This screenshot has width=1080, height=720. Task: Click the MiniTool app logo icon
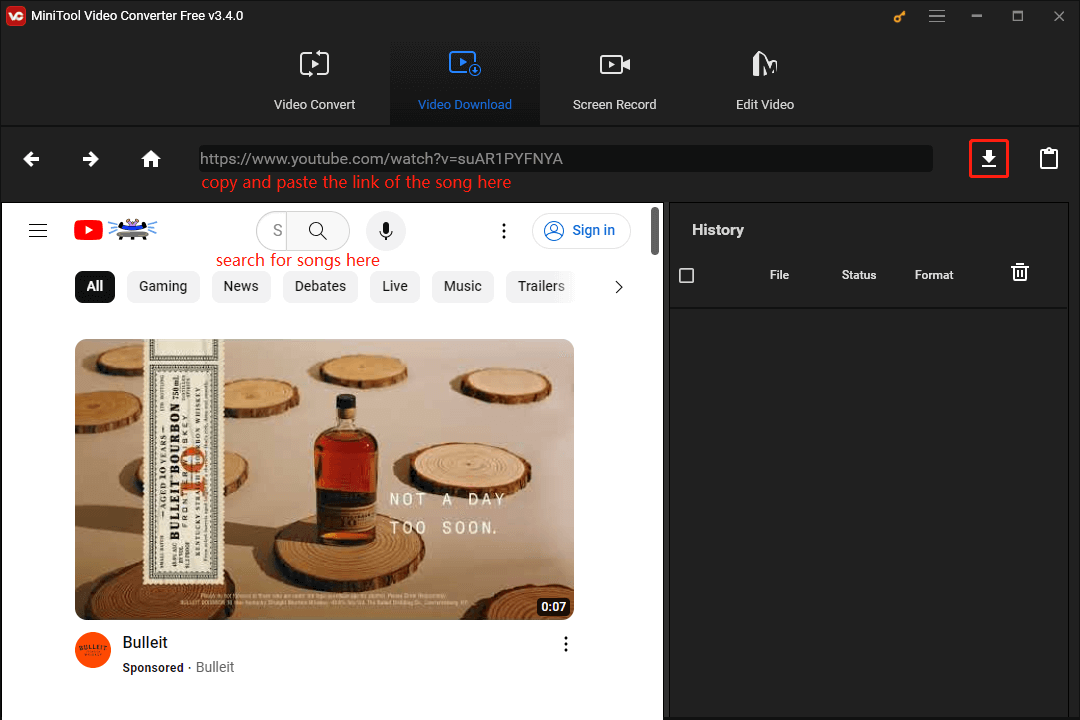15,16
